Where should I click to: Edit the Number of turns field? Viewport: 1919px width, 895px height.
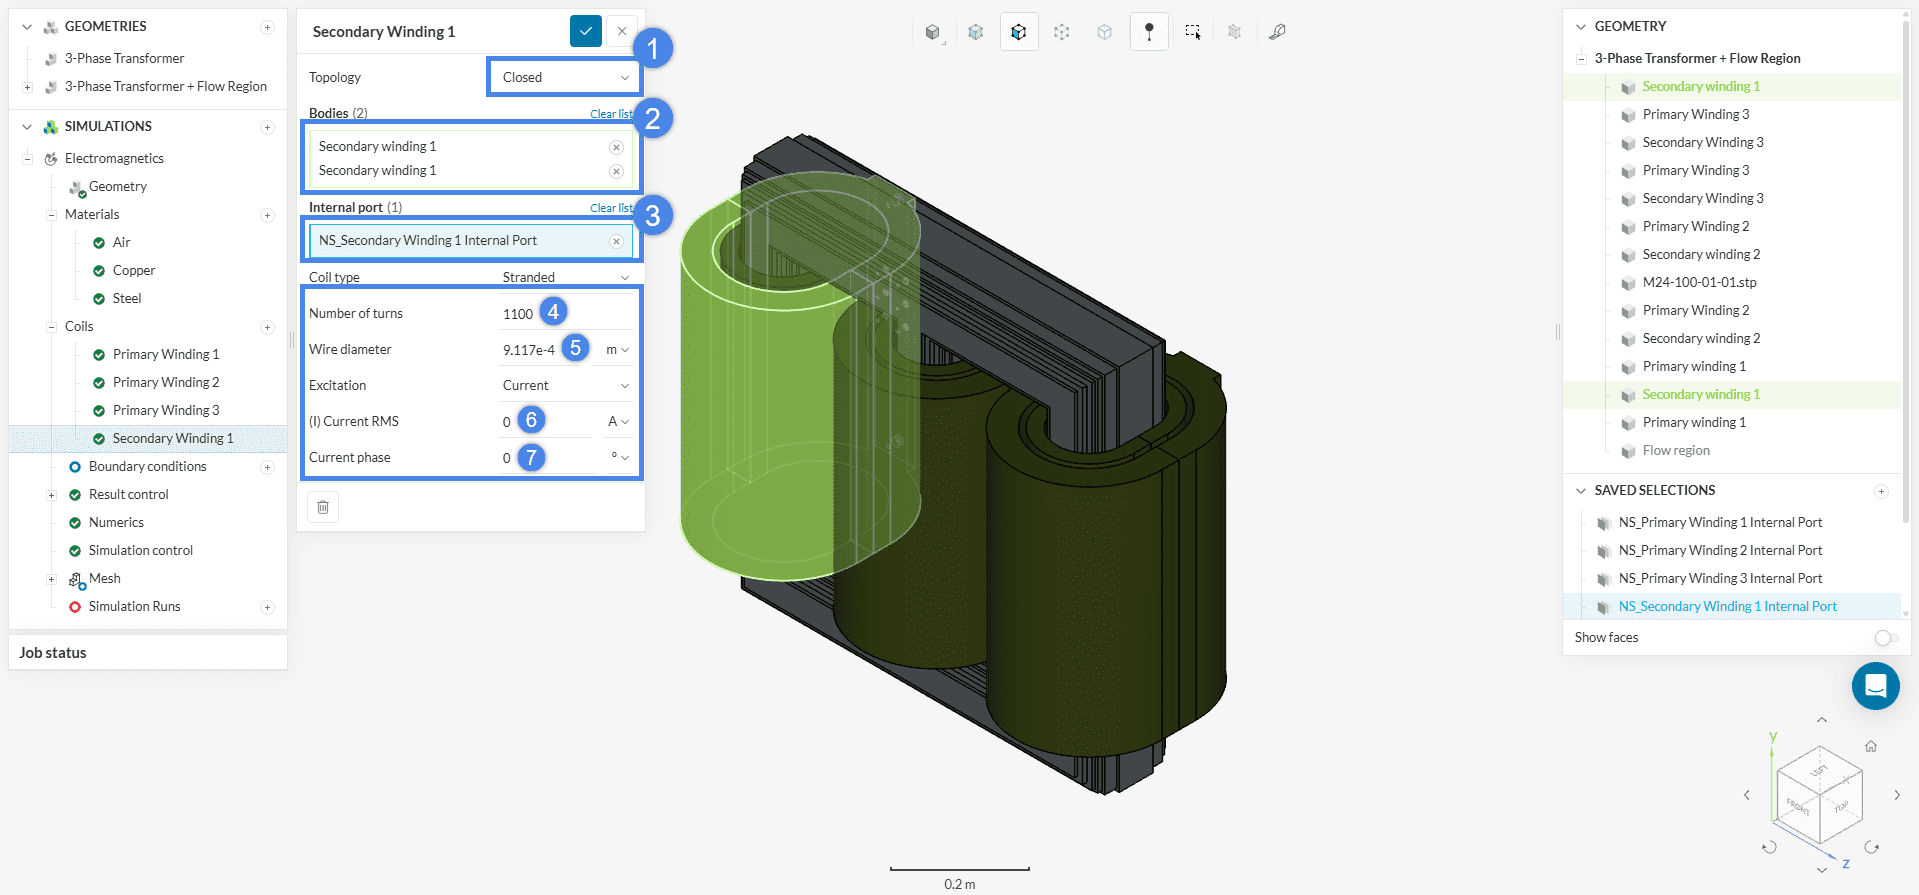[565, 313]
